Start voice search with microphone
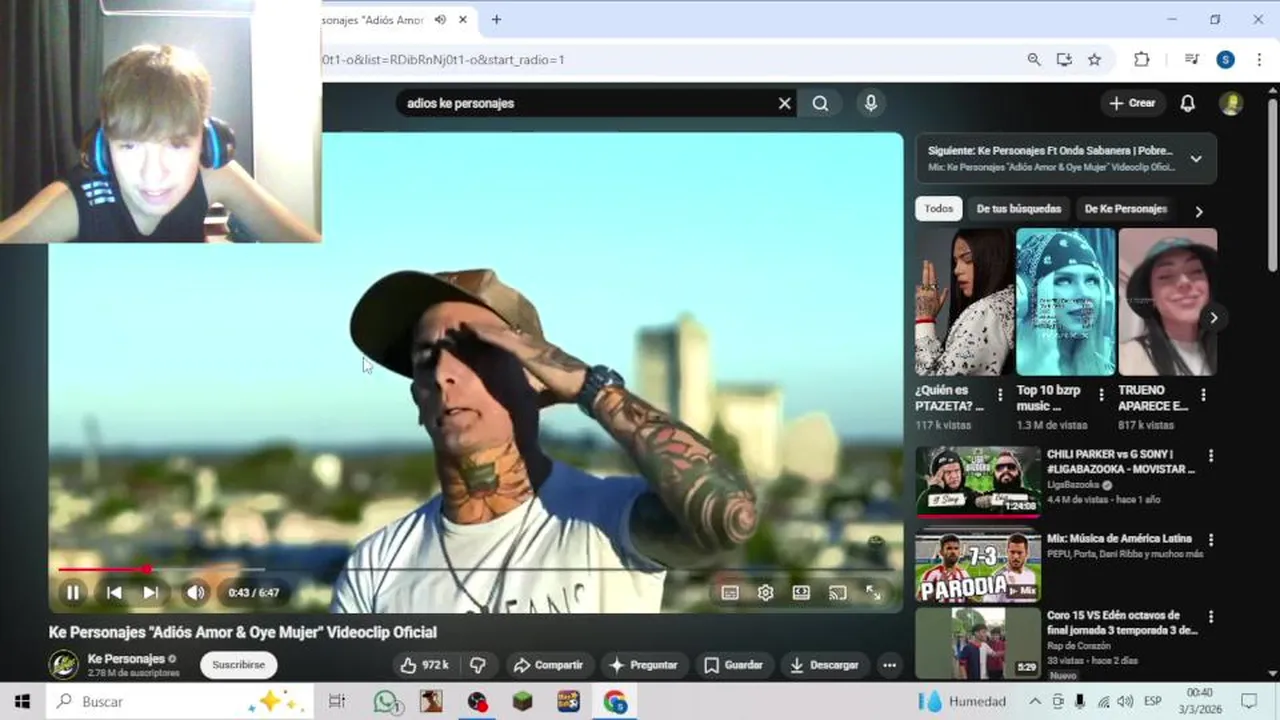 (x=871, y=103)
